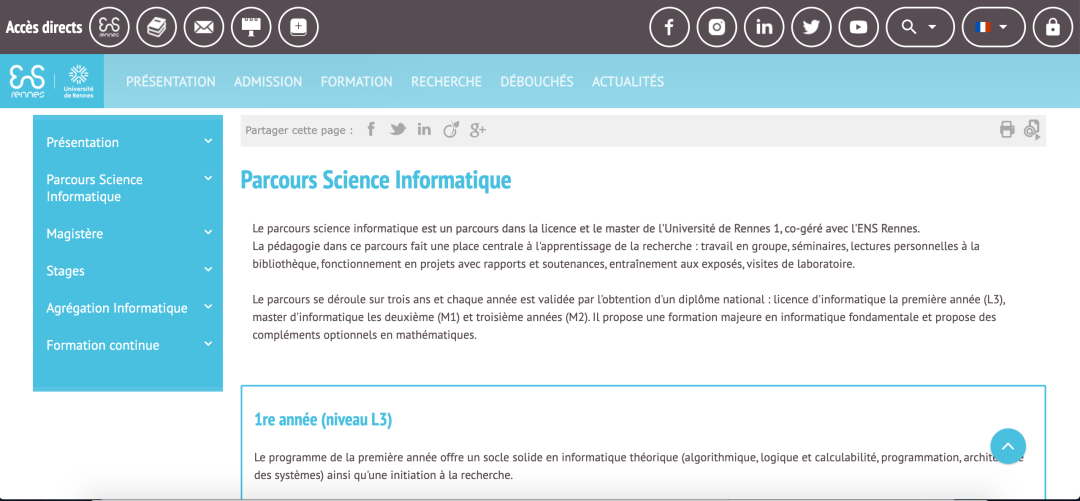Screen dimensions: 1080x501
Task: Share this page on Facebook
Action: click(371, 129)
